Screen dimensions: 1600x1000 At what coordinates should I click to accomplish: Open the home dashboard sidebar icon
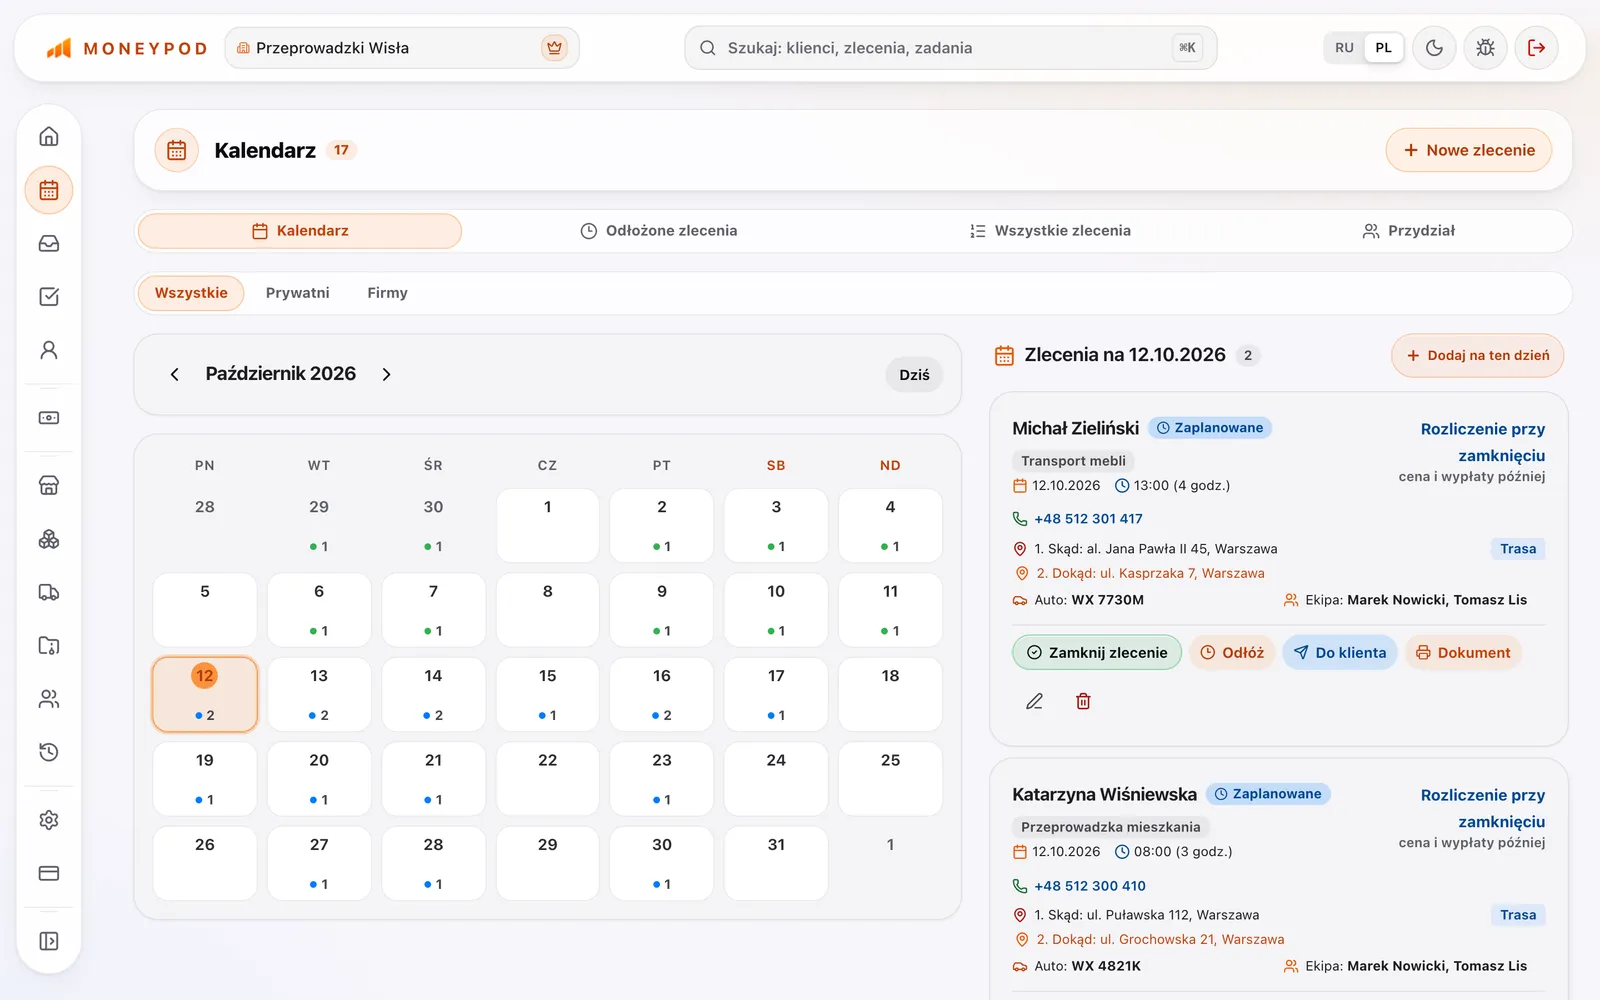49,136
